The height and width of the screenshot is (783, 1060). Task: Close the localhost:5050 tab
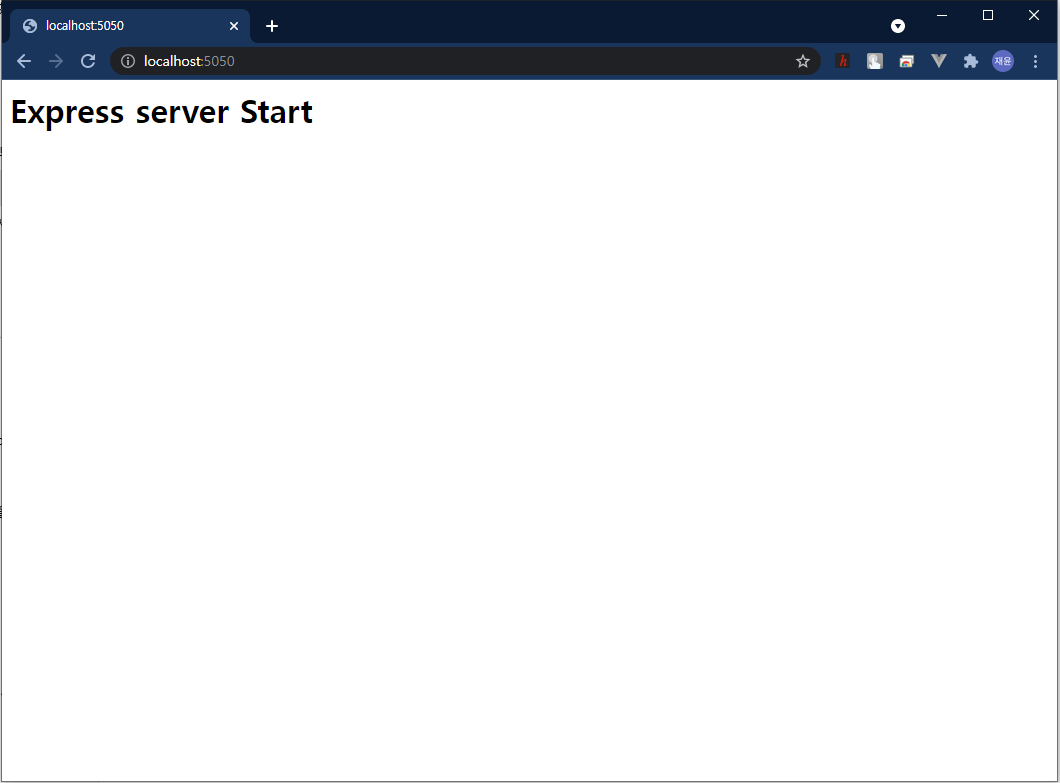[234, 26]
